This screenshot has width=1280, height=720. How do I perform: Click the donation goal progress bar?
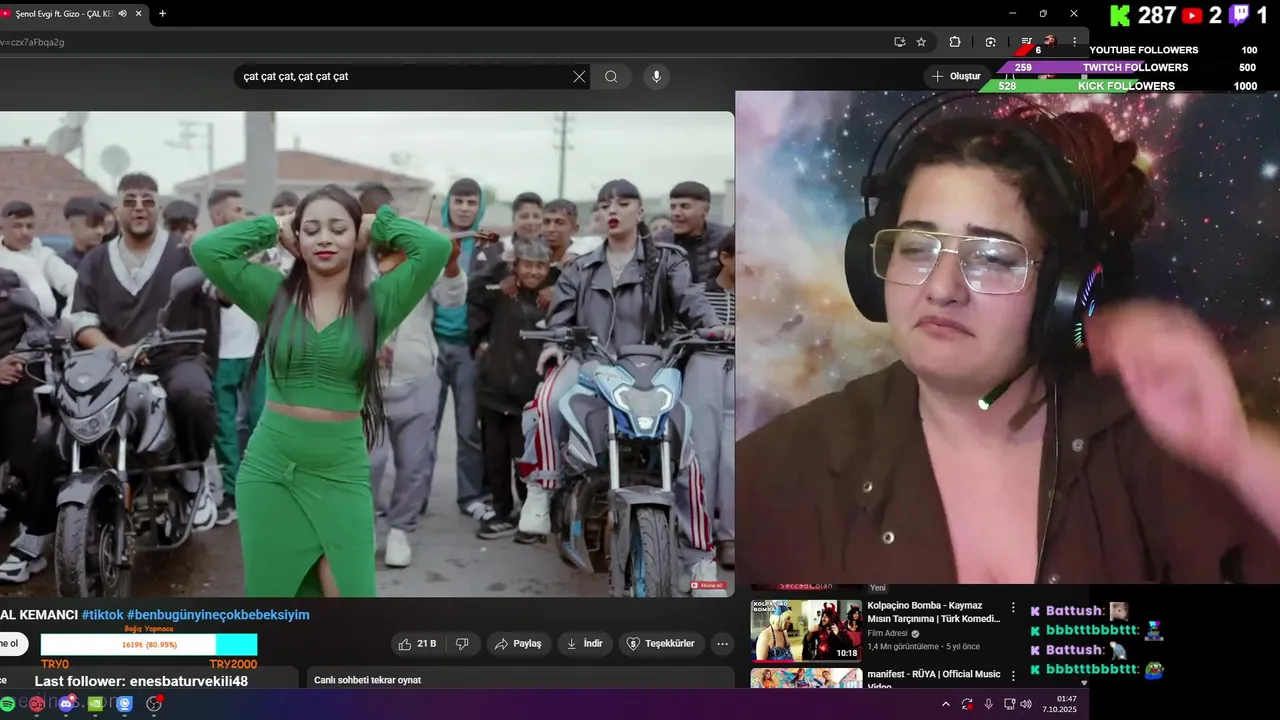(148, 645)
